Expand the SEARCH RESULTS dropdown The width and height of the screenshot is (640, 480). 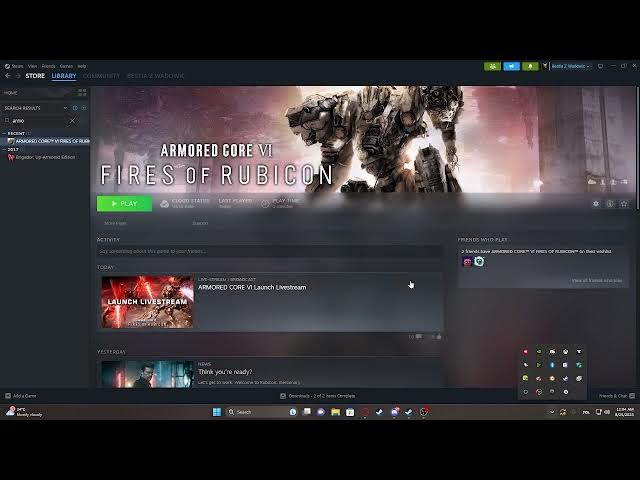coord(65,108)
